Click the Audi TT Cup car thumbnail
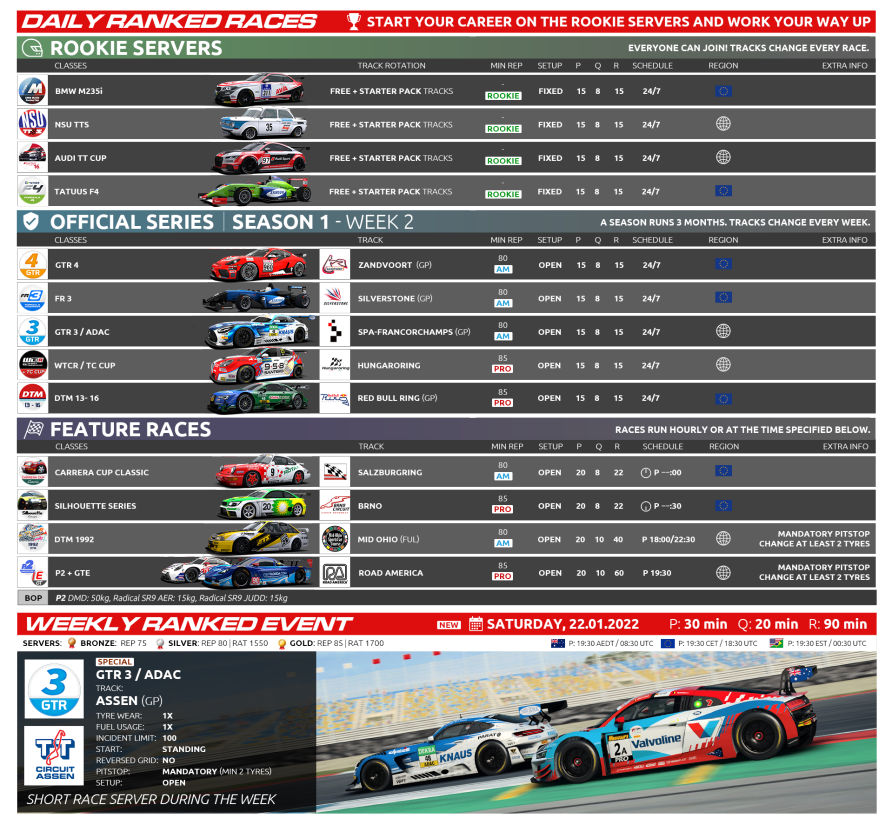The width and height of the screenshot is (892, 825). 256,158
